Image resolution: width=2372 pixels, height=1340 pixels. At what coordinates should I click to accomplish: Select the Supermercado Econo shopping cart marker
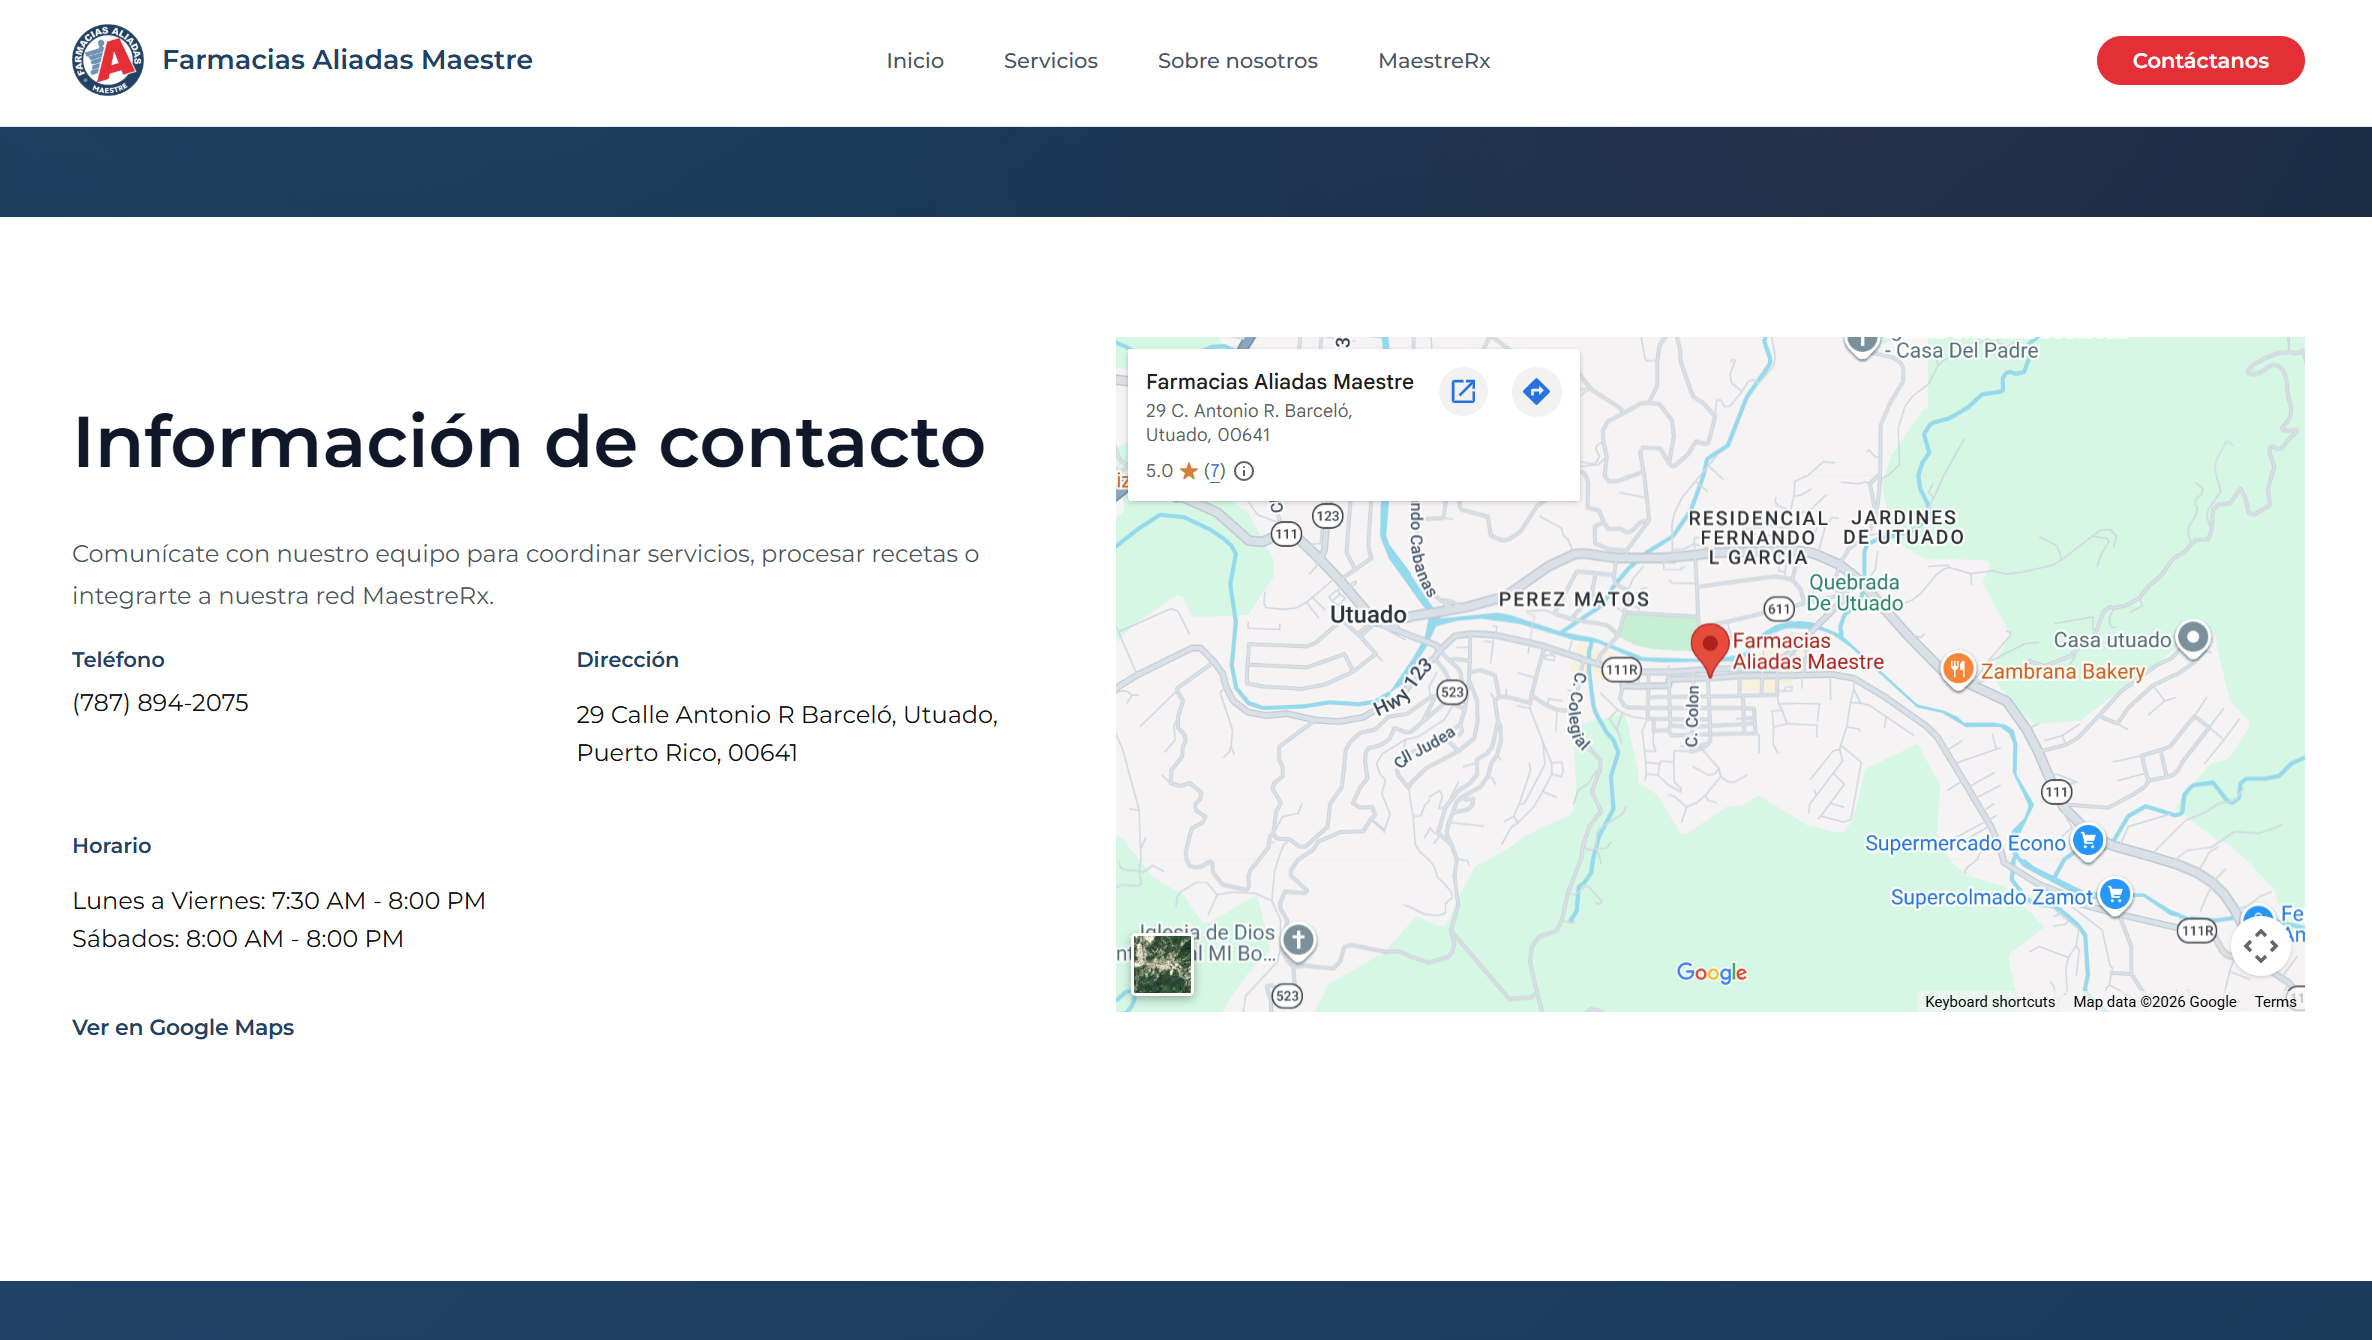2087,842
